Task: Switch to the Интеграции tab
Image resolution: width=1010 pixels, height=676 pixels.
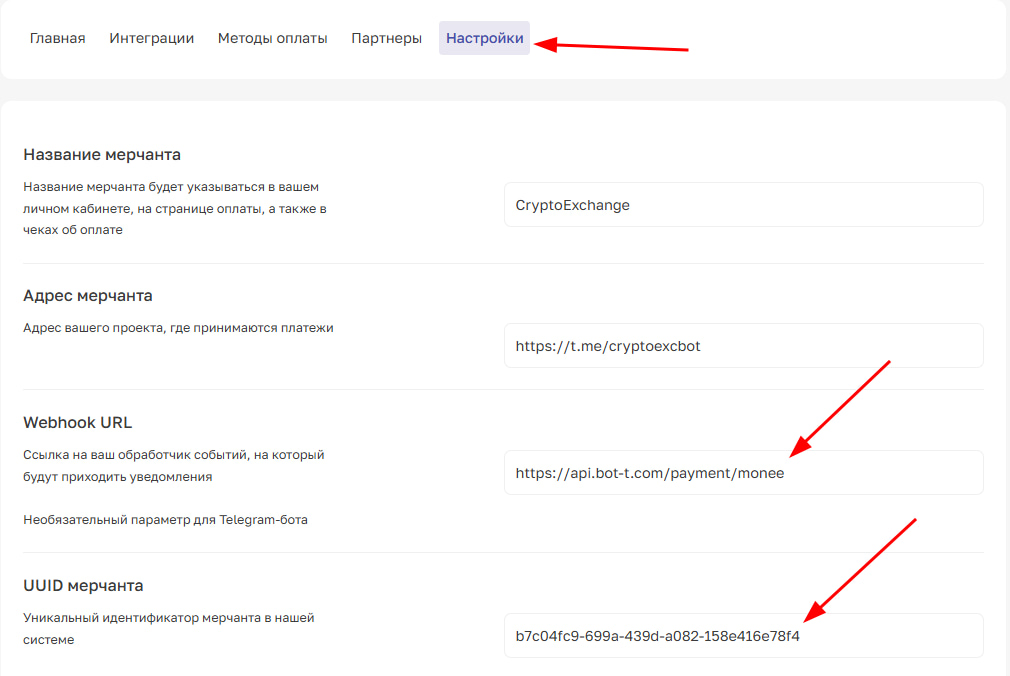Action: click(x=151, y=38)
